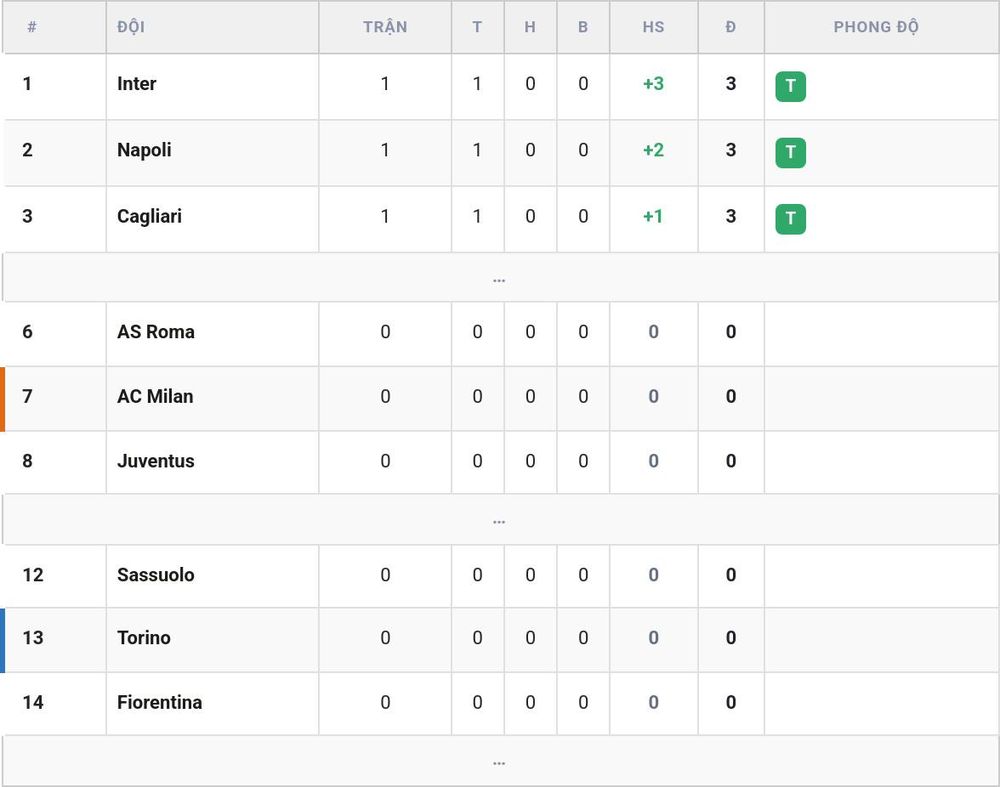1000x787 pixels.
Task: Click the orange marker beside AC Milan
Action: tap(3, 399)
